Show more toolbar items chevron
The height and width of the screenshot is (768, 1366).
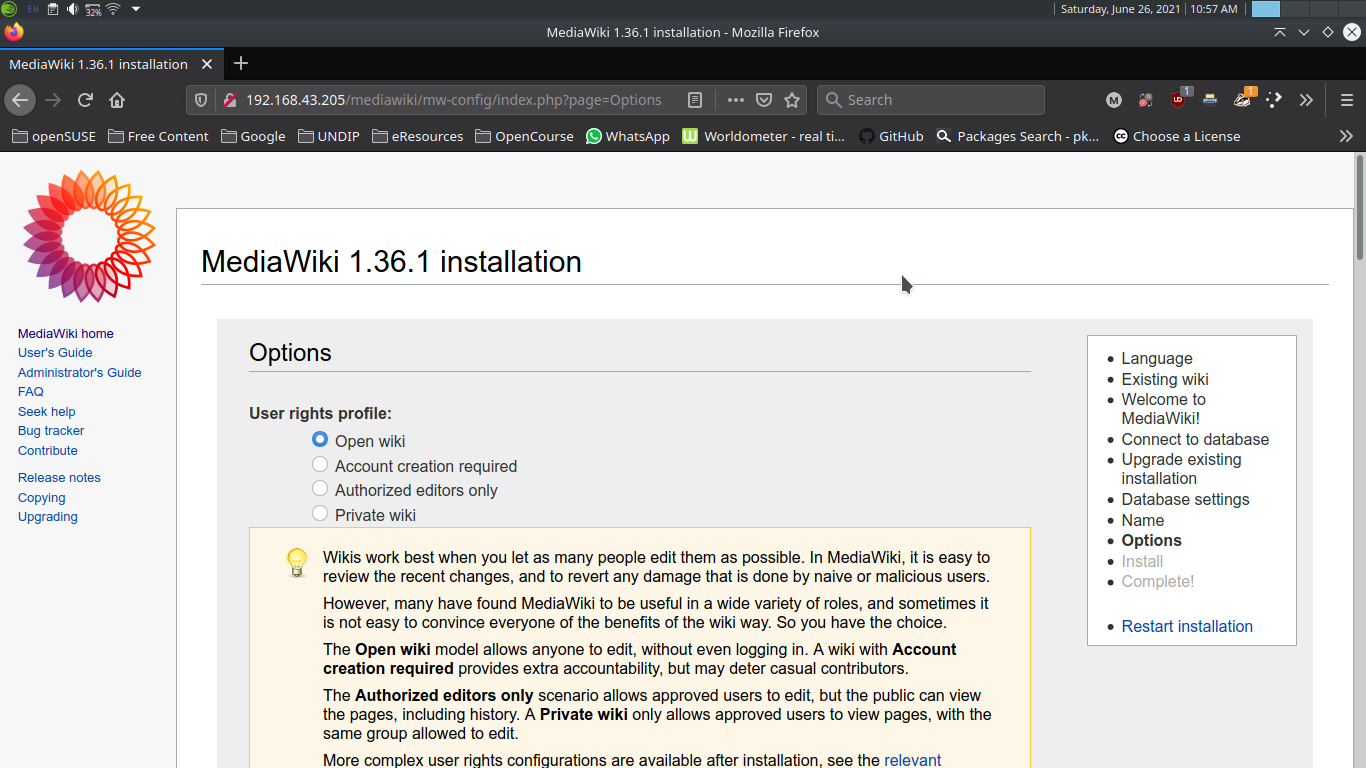click(x=1306, y=100)
